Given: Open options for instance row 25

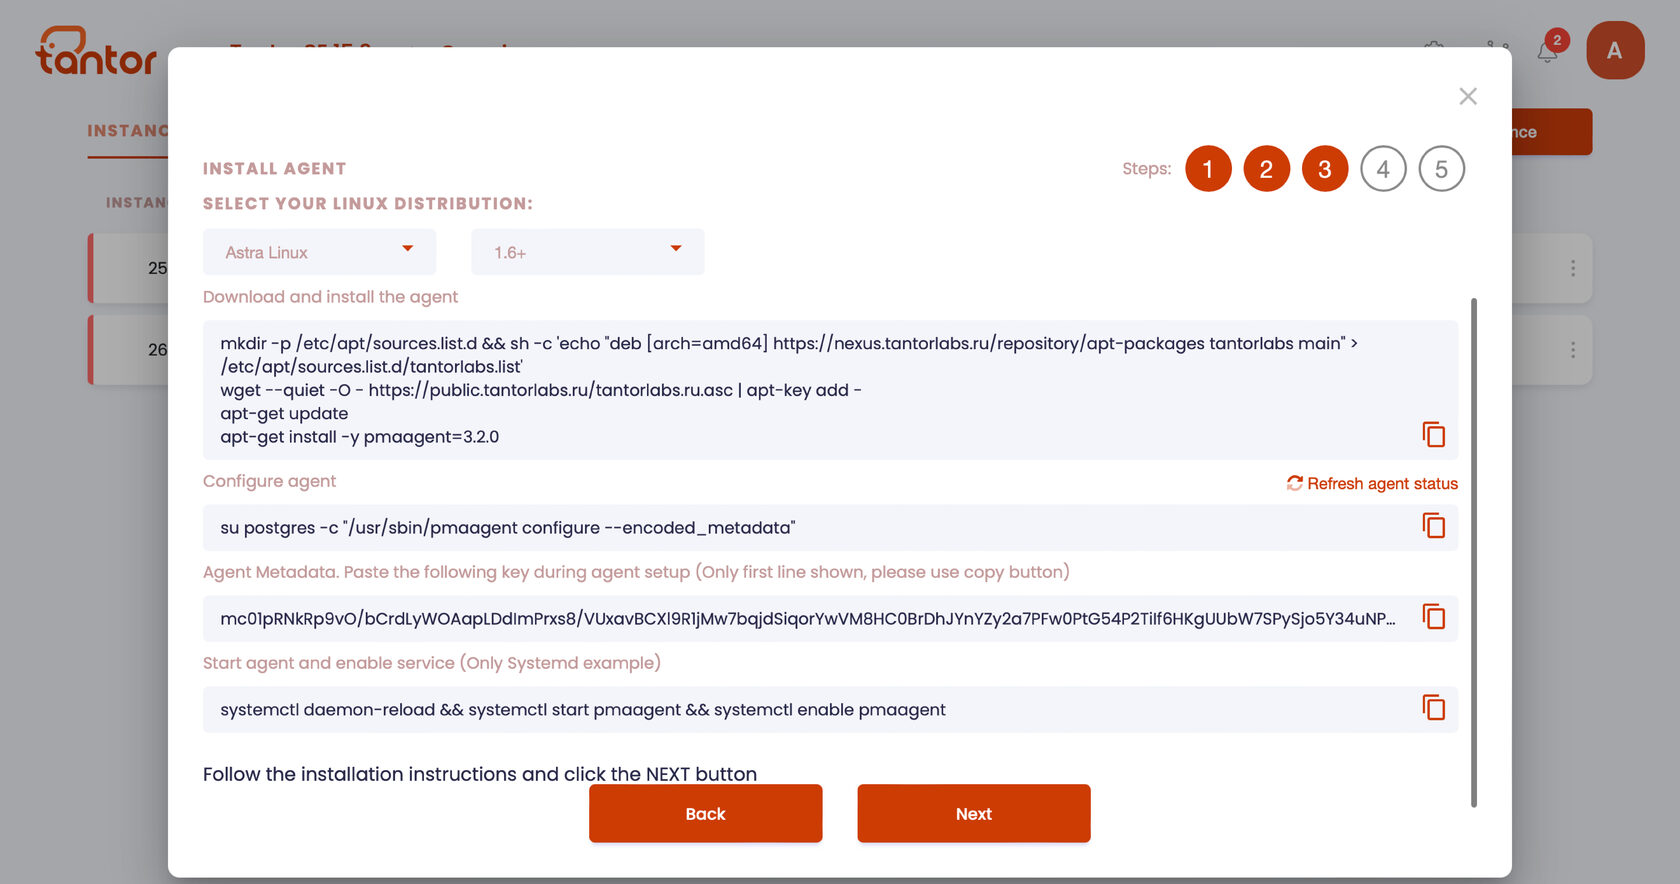Looking at the screenshot, I should [1573, 268].
